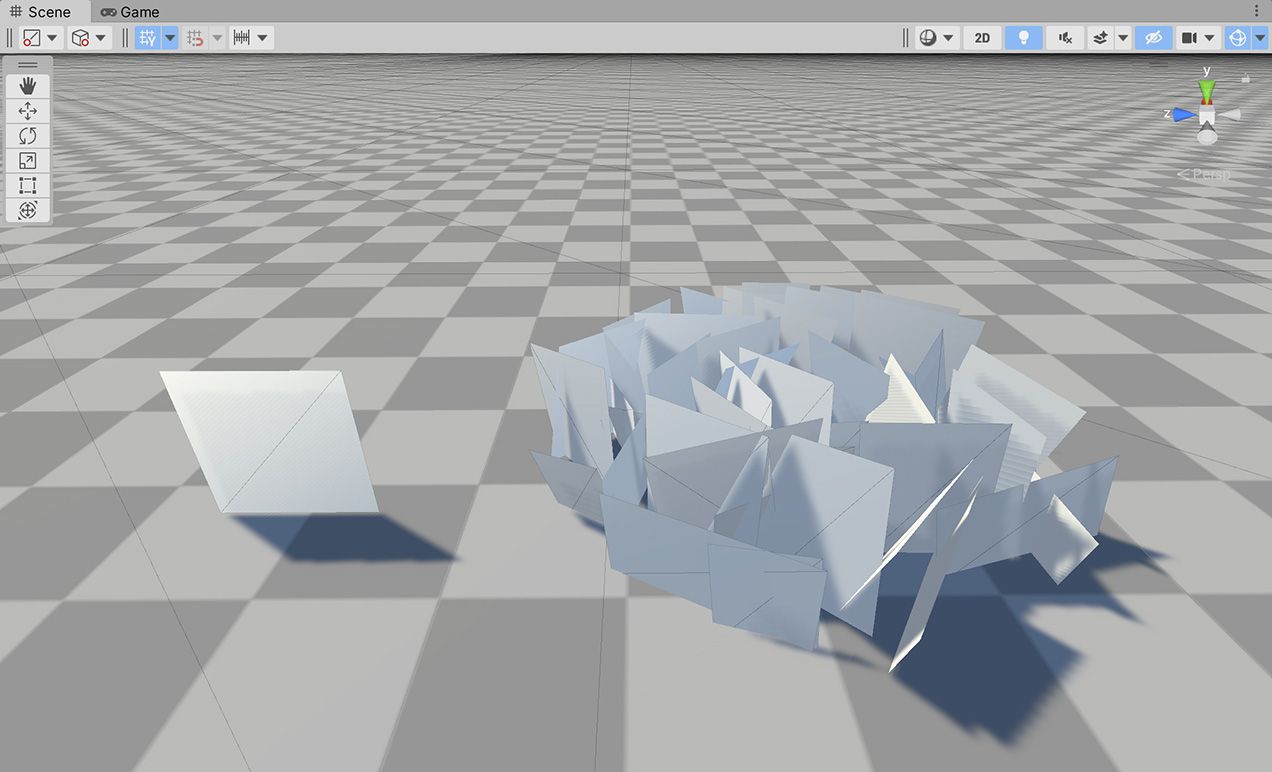Select the Rotate tool

[28, 135]
